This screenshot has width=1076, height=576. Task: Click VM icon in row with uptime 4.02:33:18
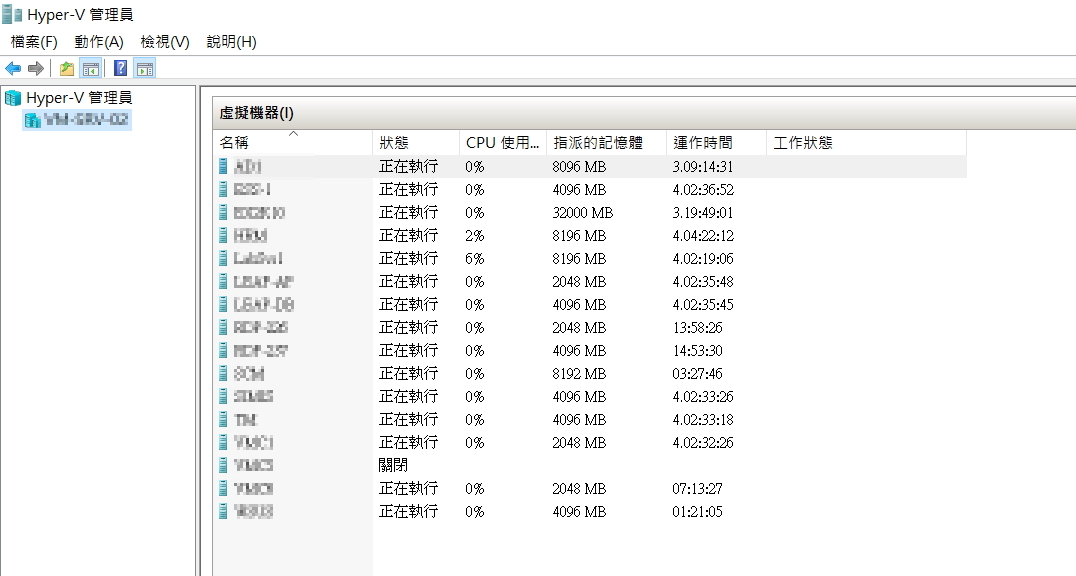(x=223, y=419)
